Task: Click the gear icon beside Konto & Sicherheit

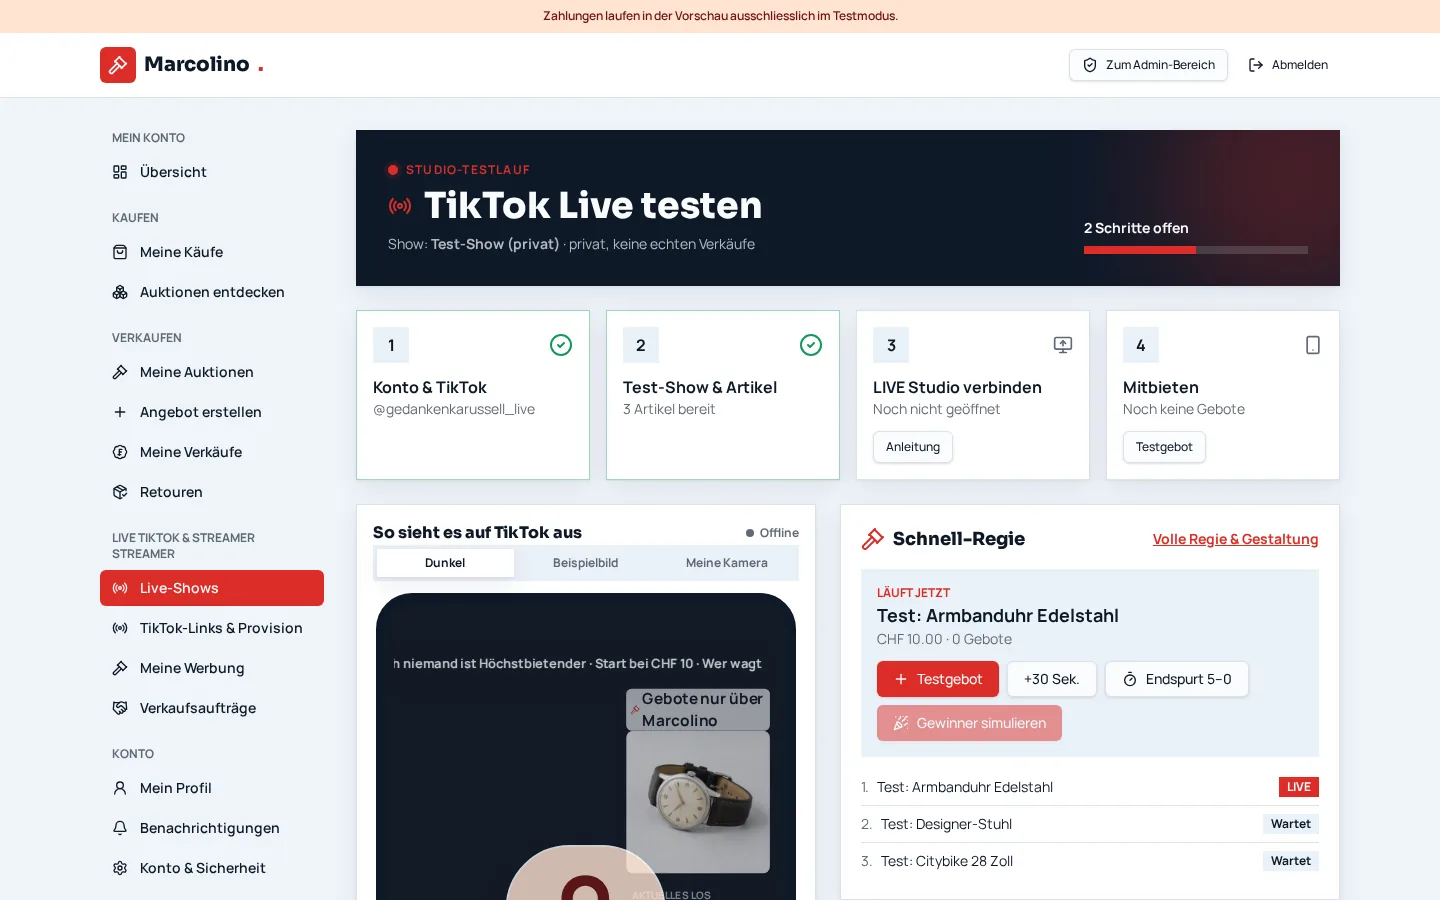Action: click(120, 868)
